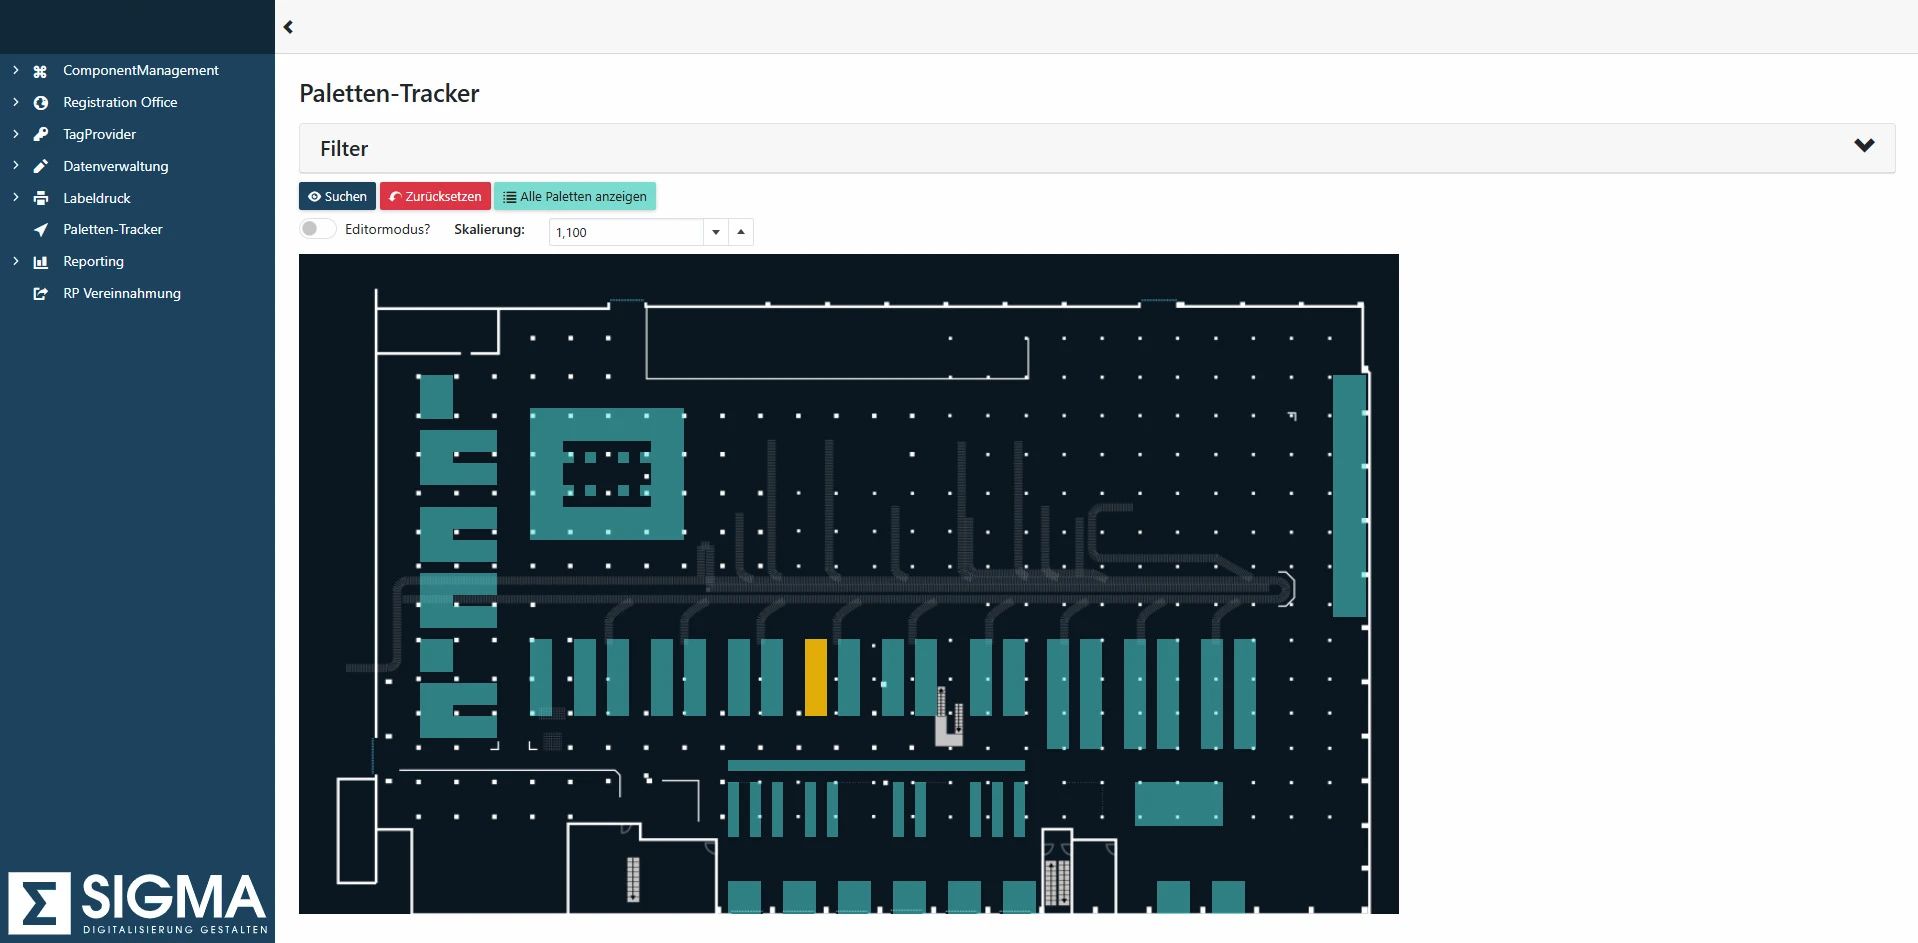Screen dimensions: 1918x943
Task: Click the Registration Office globe icon
Action: click(x=40, y=103)
